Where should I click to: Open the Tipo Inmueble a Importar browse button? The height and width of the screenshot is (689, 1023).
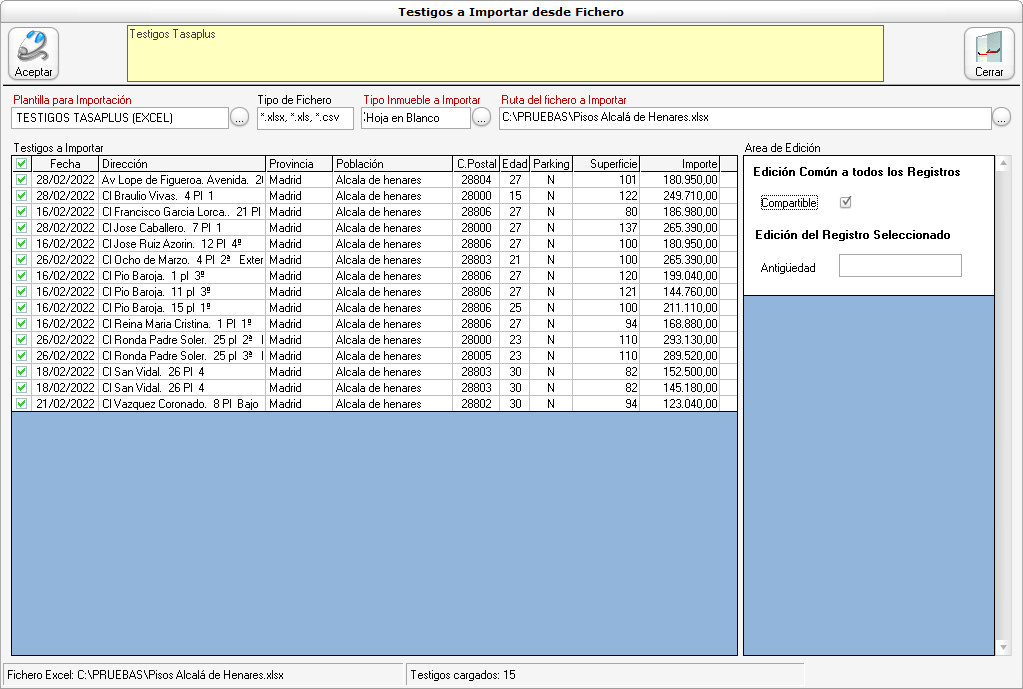[x=481, y=118]
